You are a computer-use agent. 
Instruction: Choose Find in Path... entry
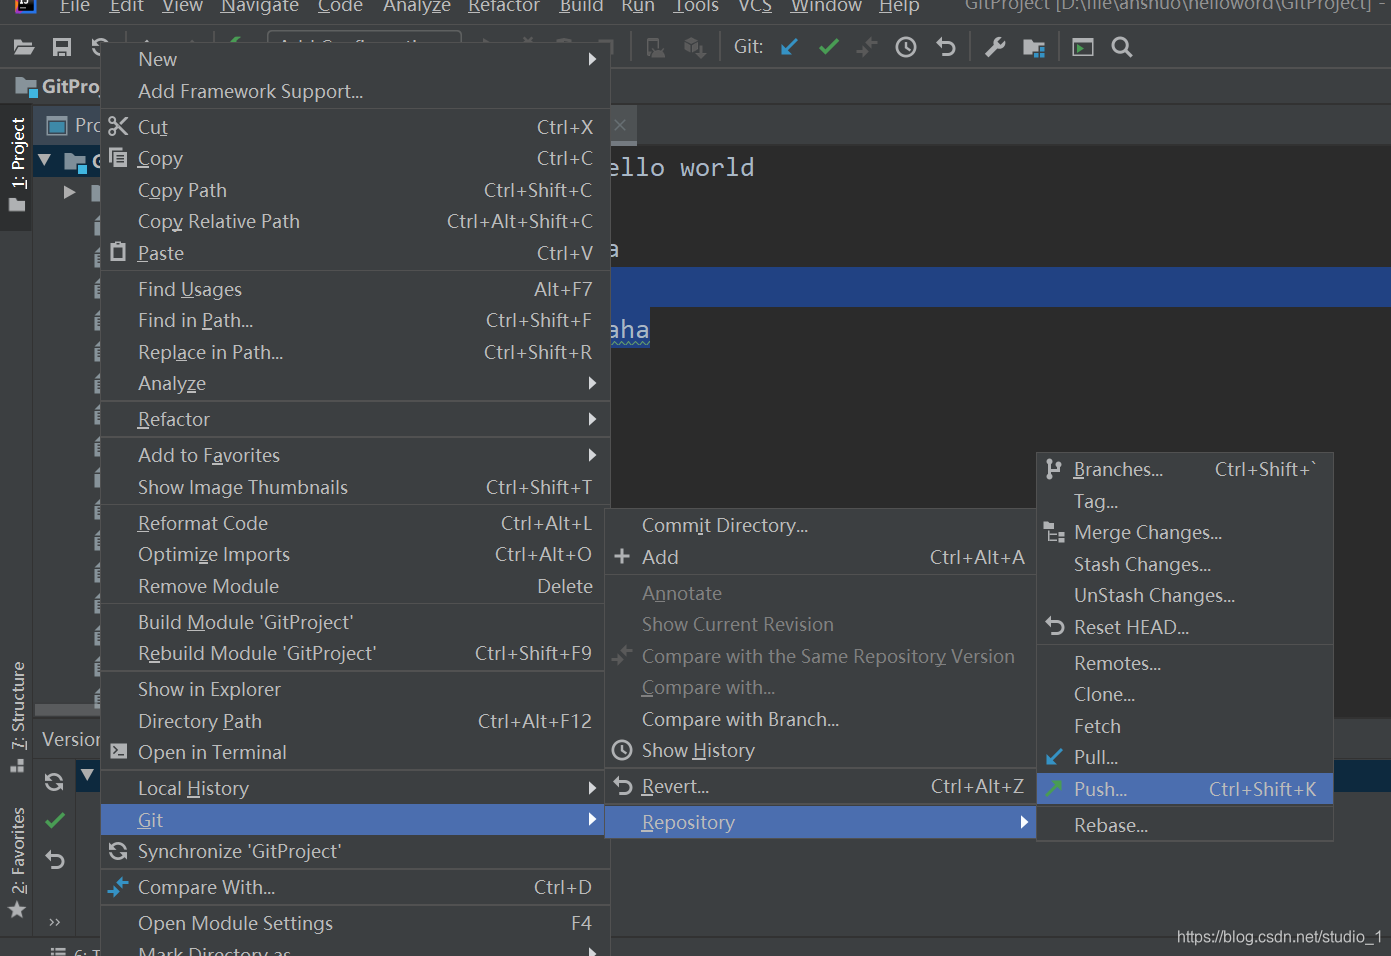click(355, 320)
